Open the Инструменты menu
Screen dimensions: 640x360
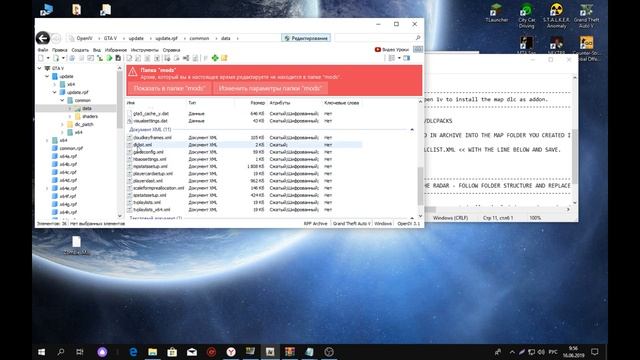pos(144,50)
